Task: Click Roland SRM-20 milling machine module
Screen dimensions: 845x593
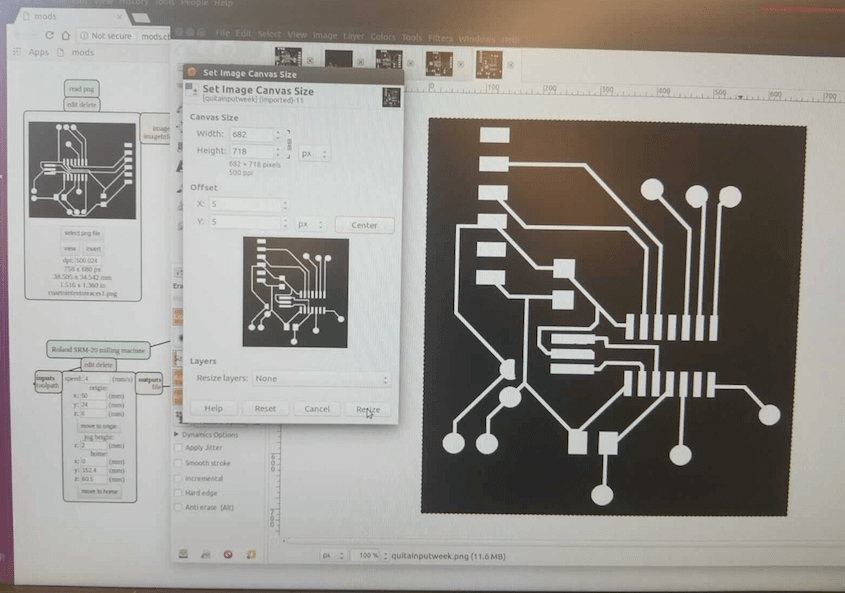Action: coord(98,350)
